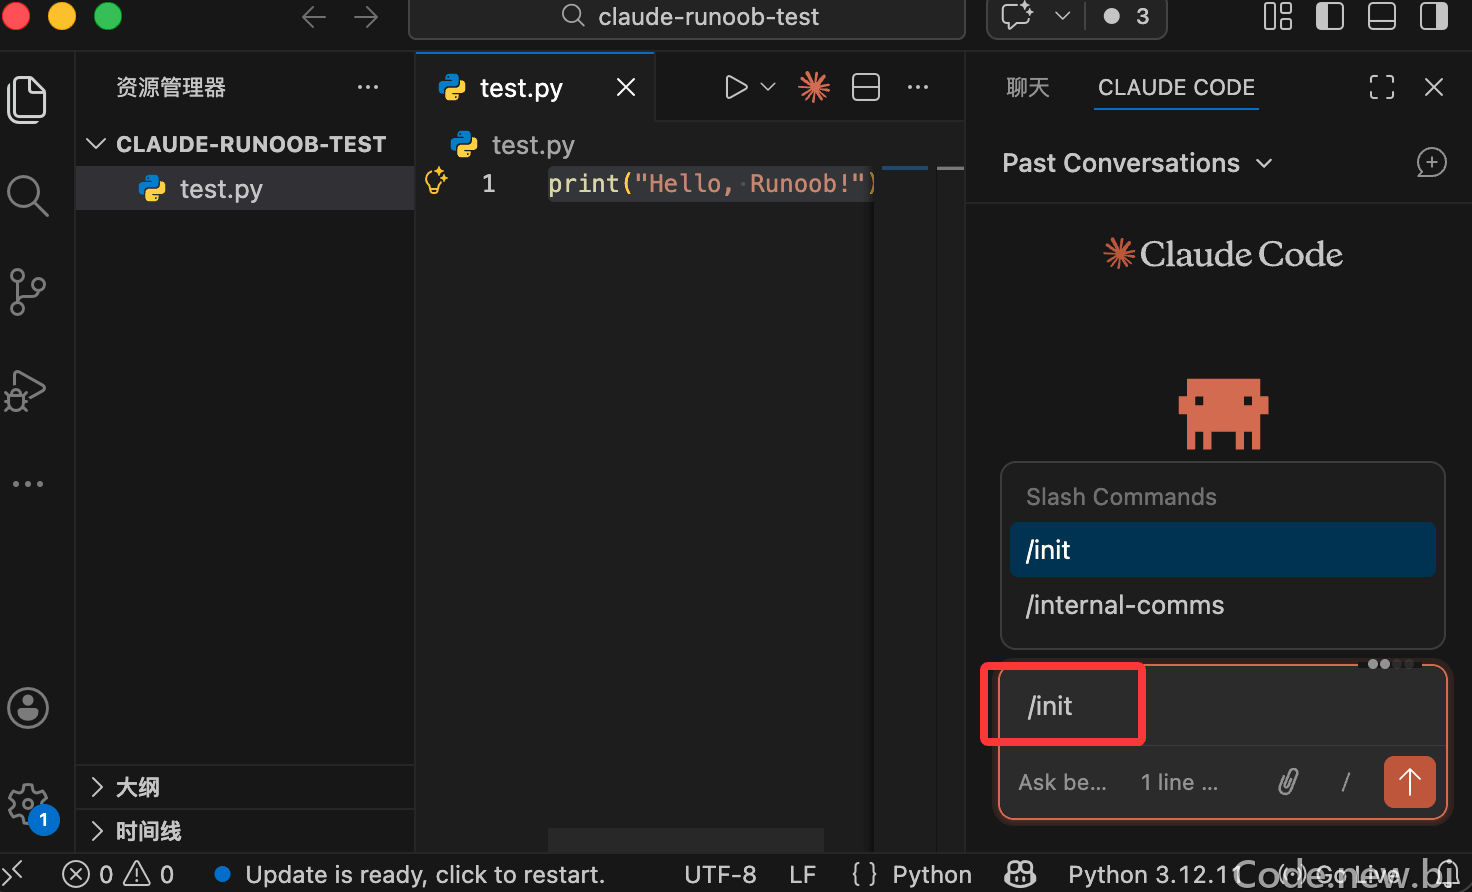The width and height of the screenshot is (1472, 892).
Task: Attach a file with the paperclip icon
Action: click(1288, 782)
